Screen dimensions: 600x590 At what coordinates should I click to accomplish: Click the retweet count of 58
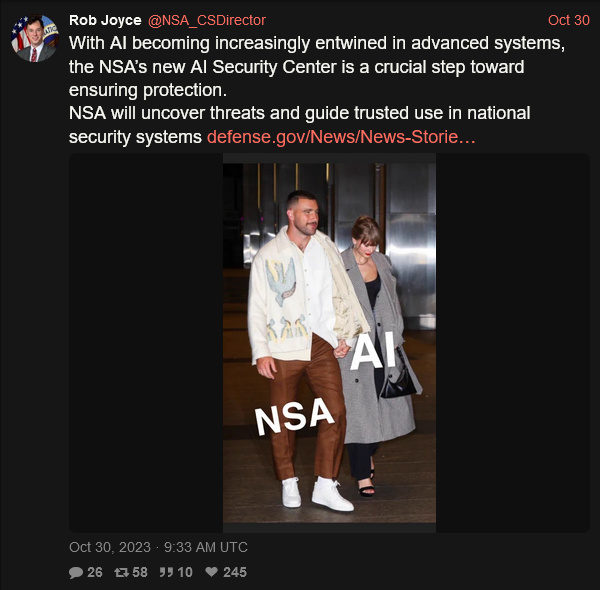(x=140, y=572)
